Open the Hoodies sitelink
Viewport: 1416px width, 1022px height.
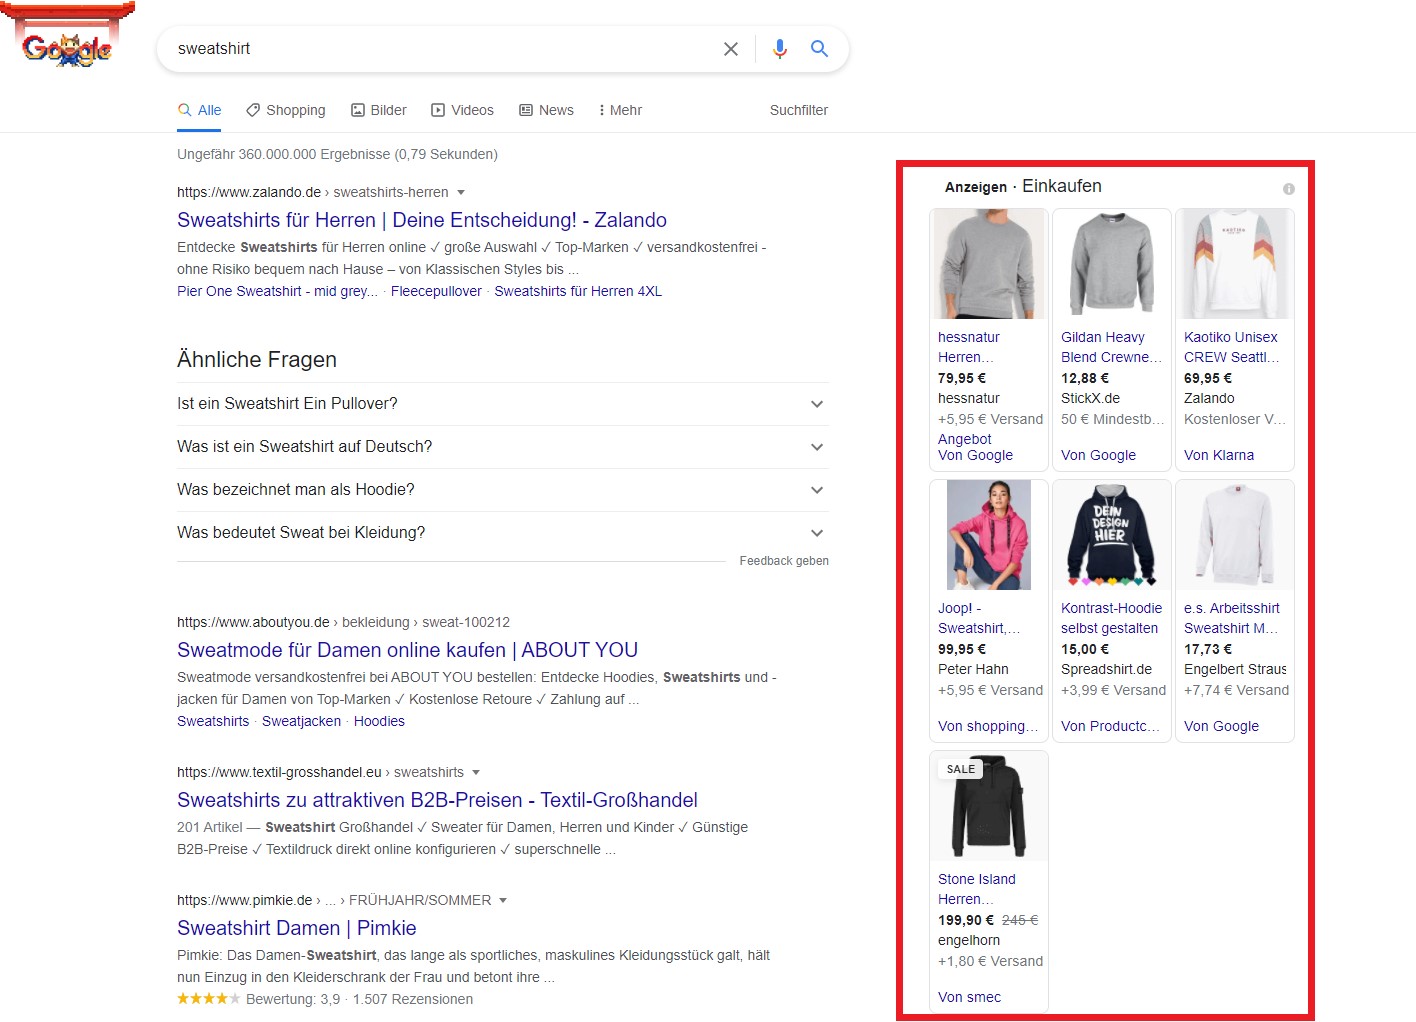(379, 721)
